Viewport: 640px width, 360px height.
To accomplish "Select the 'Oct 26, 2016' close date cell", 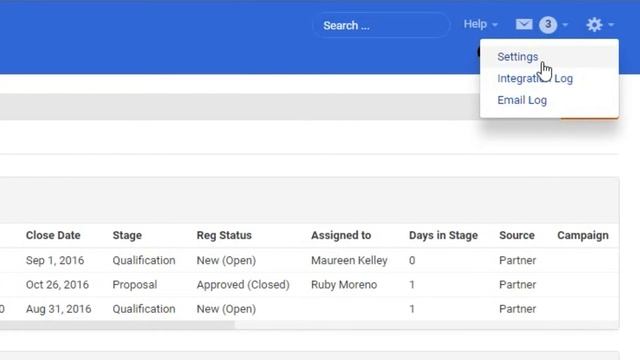I will tap(57, 284).
